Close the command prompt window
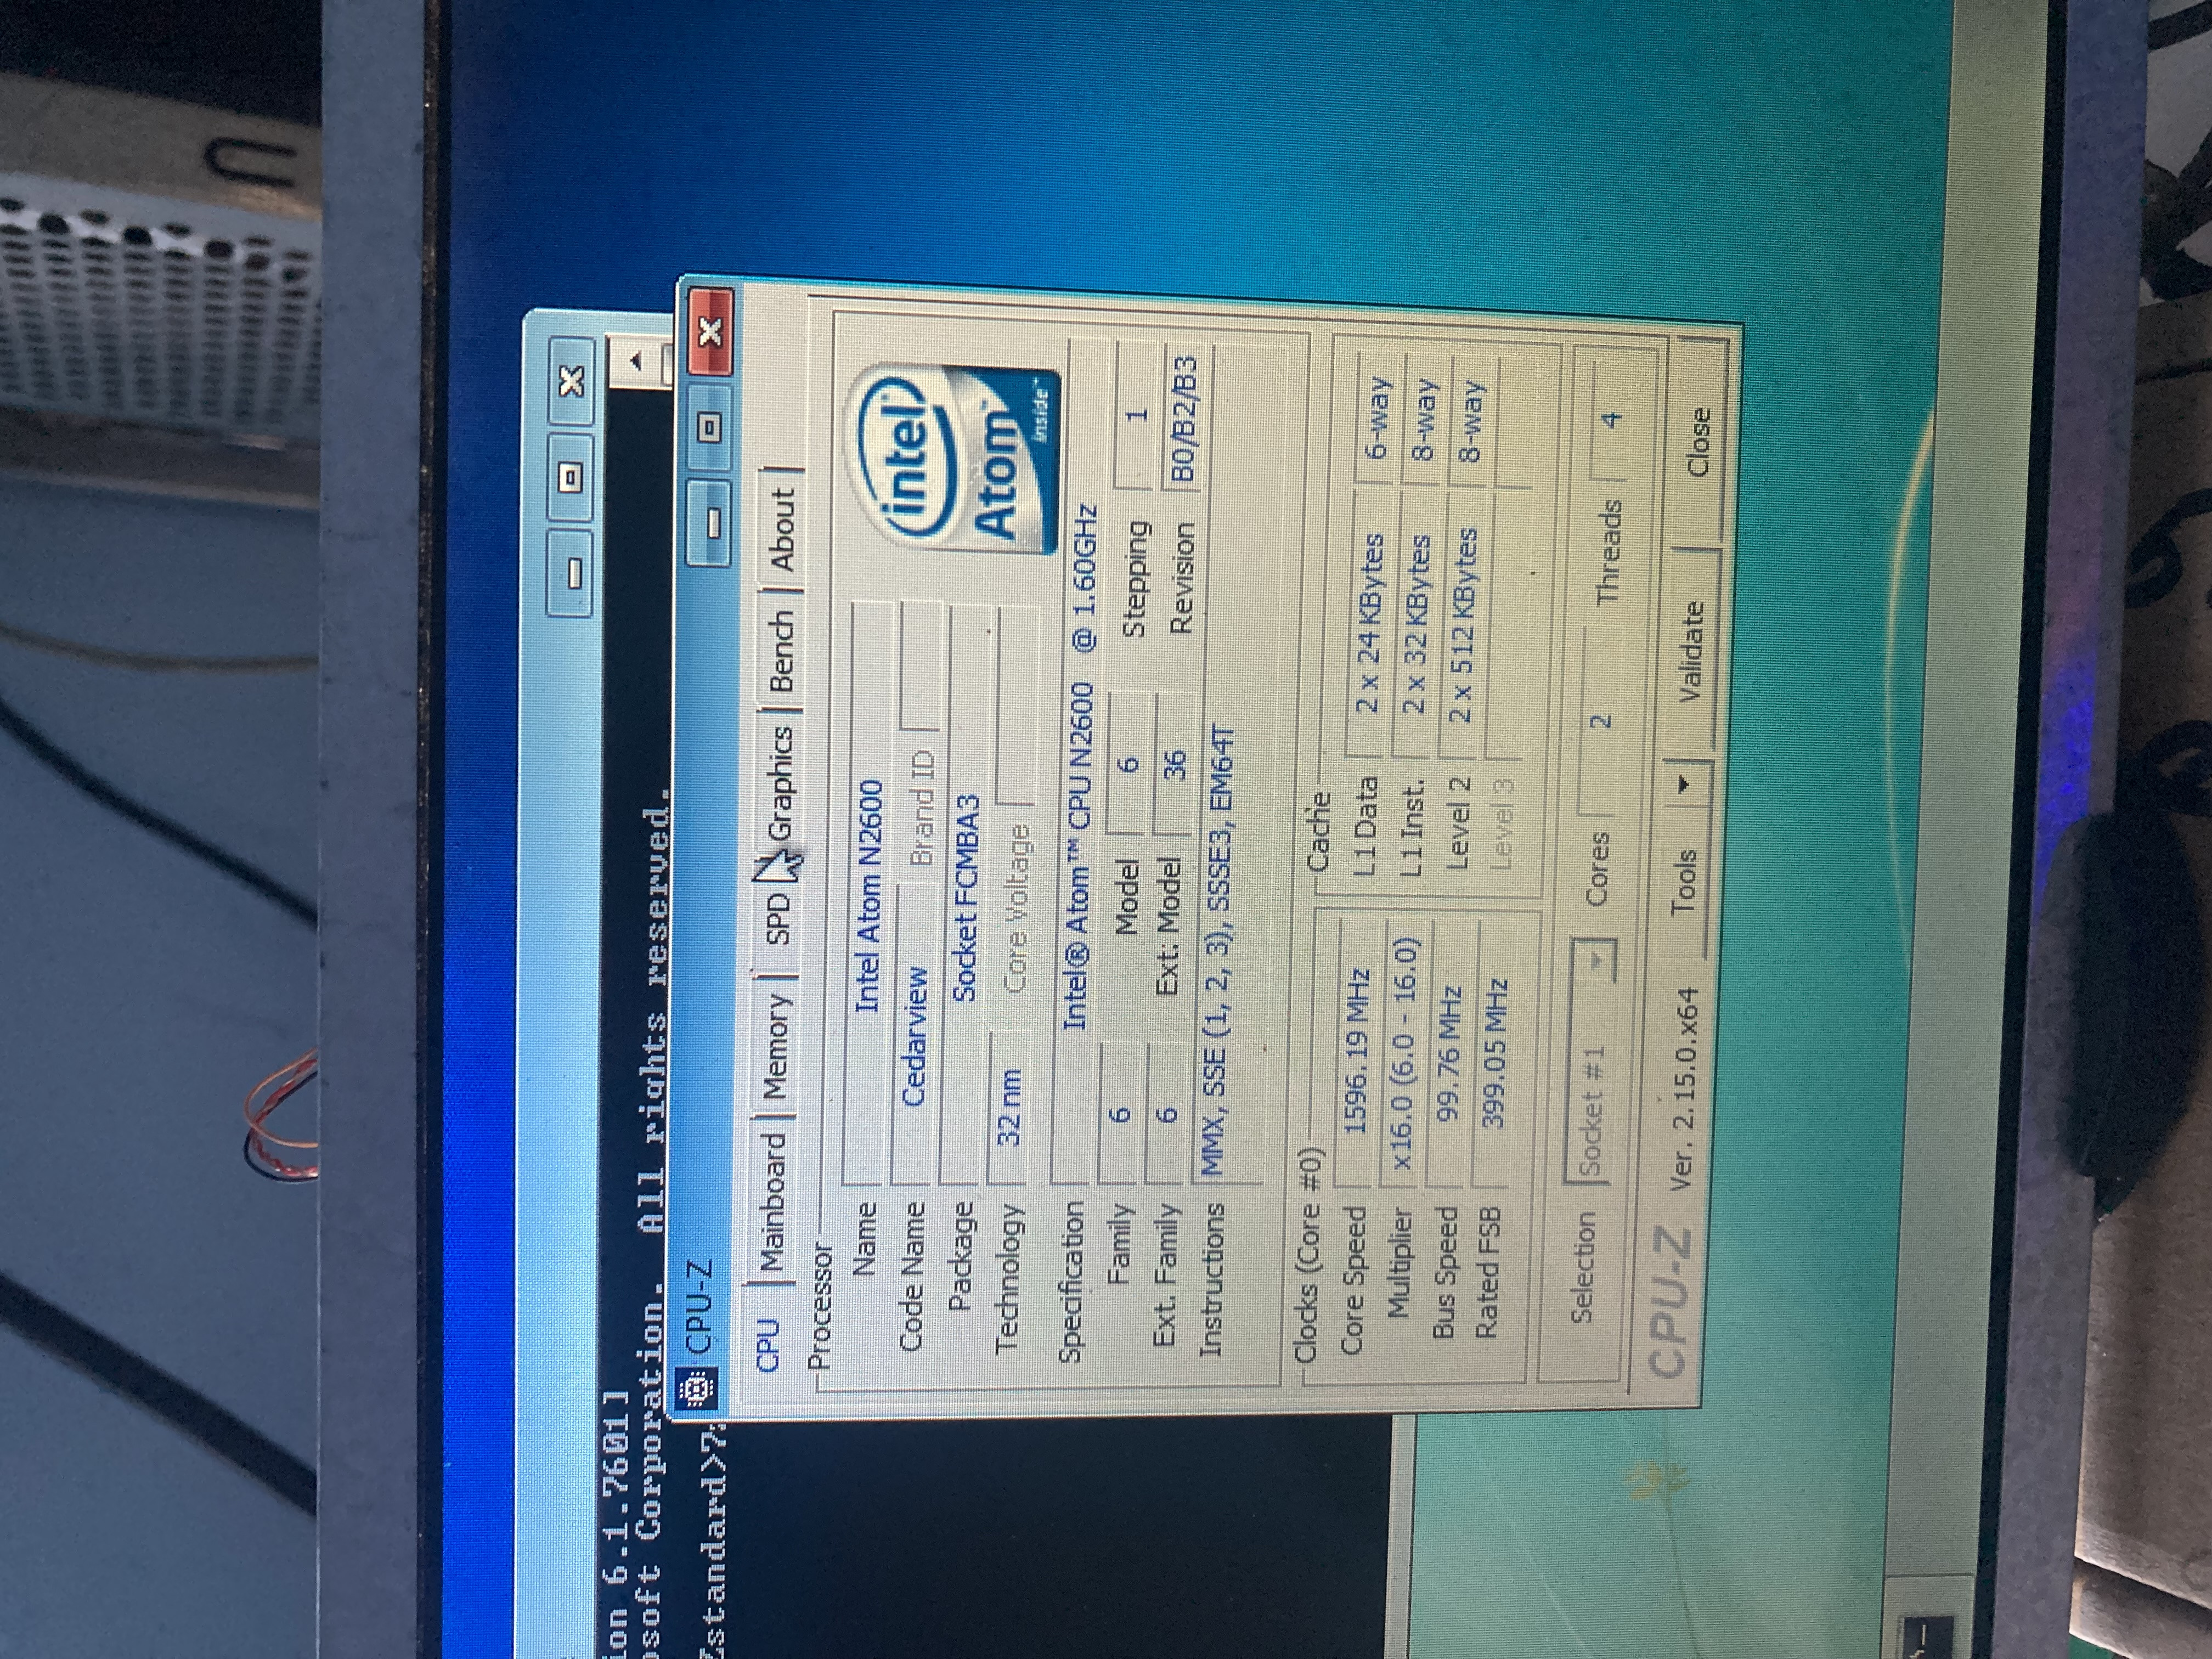This screenshot has width=2212, height=1659. 571,381
